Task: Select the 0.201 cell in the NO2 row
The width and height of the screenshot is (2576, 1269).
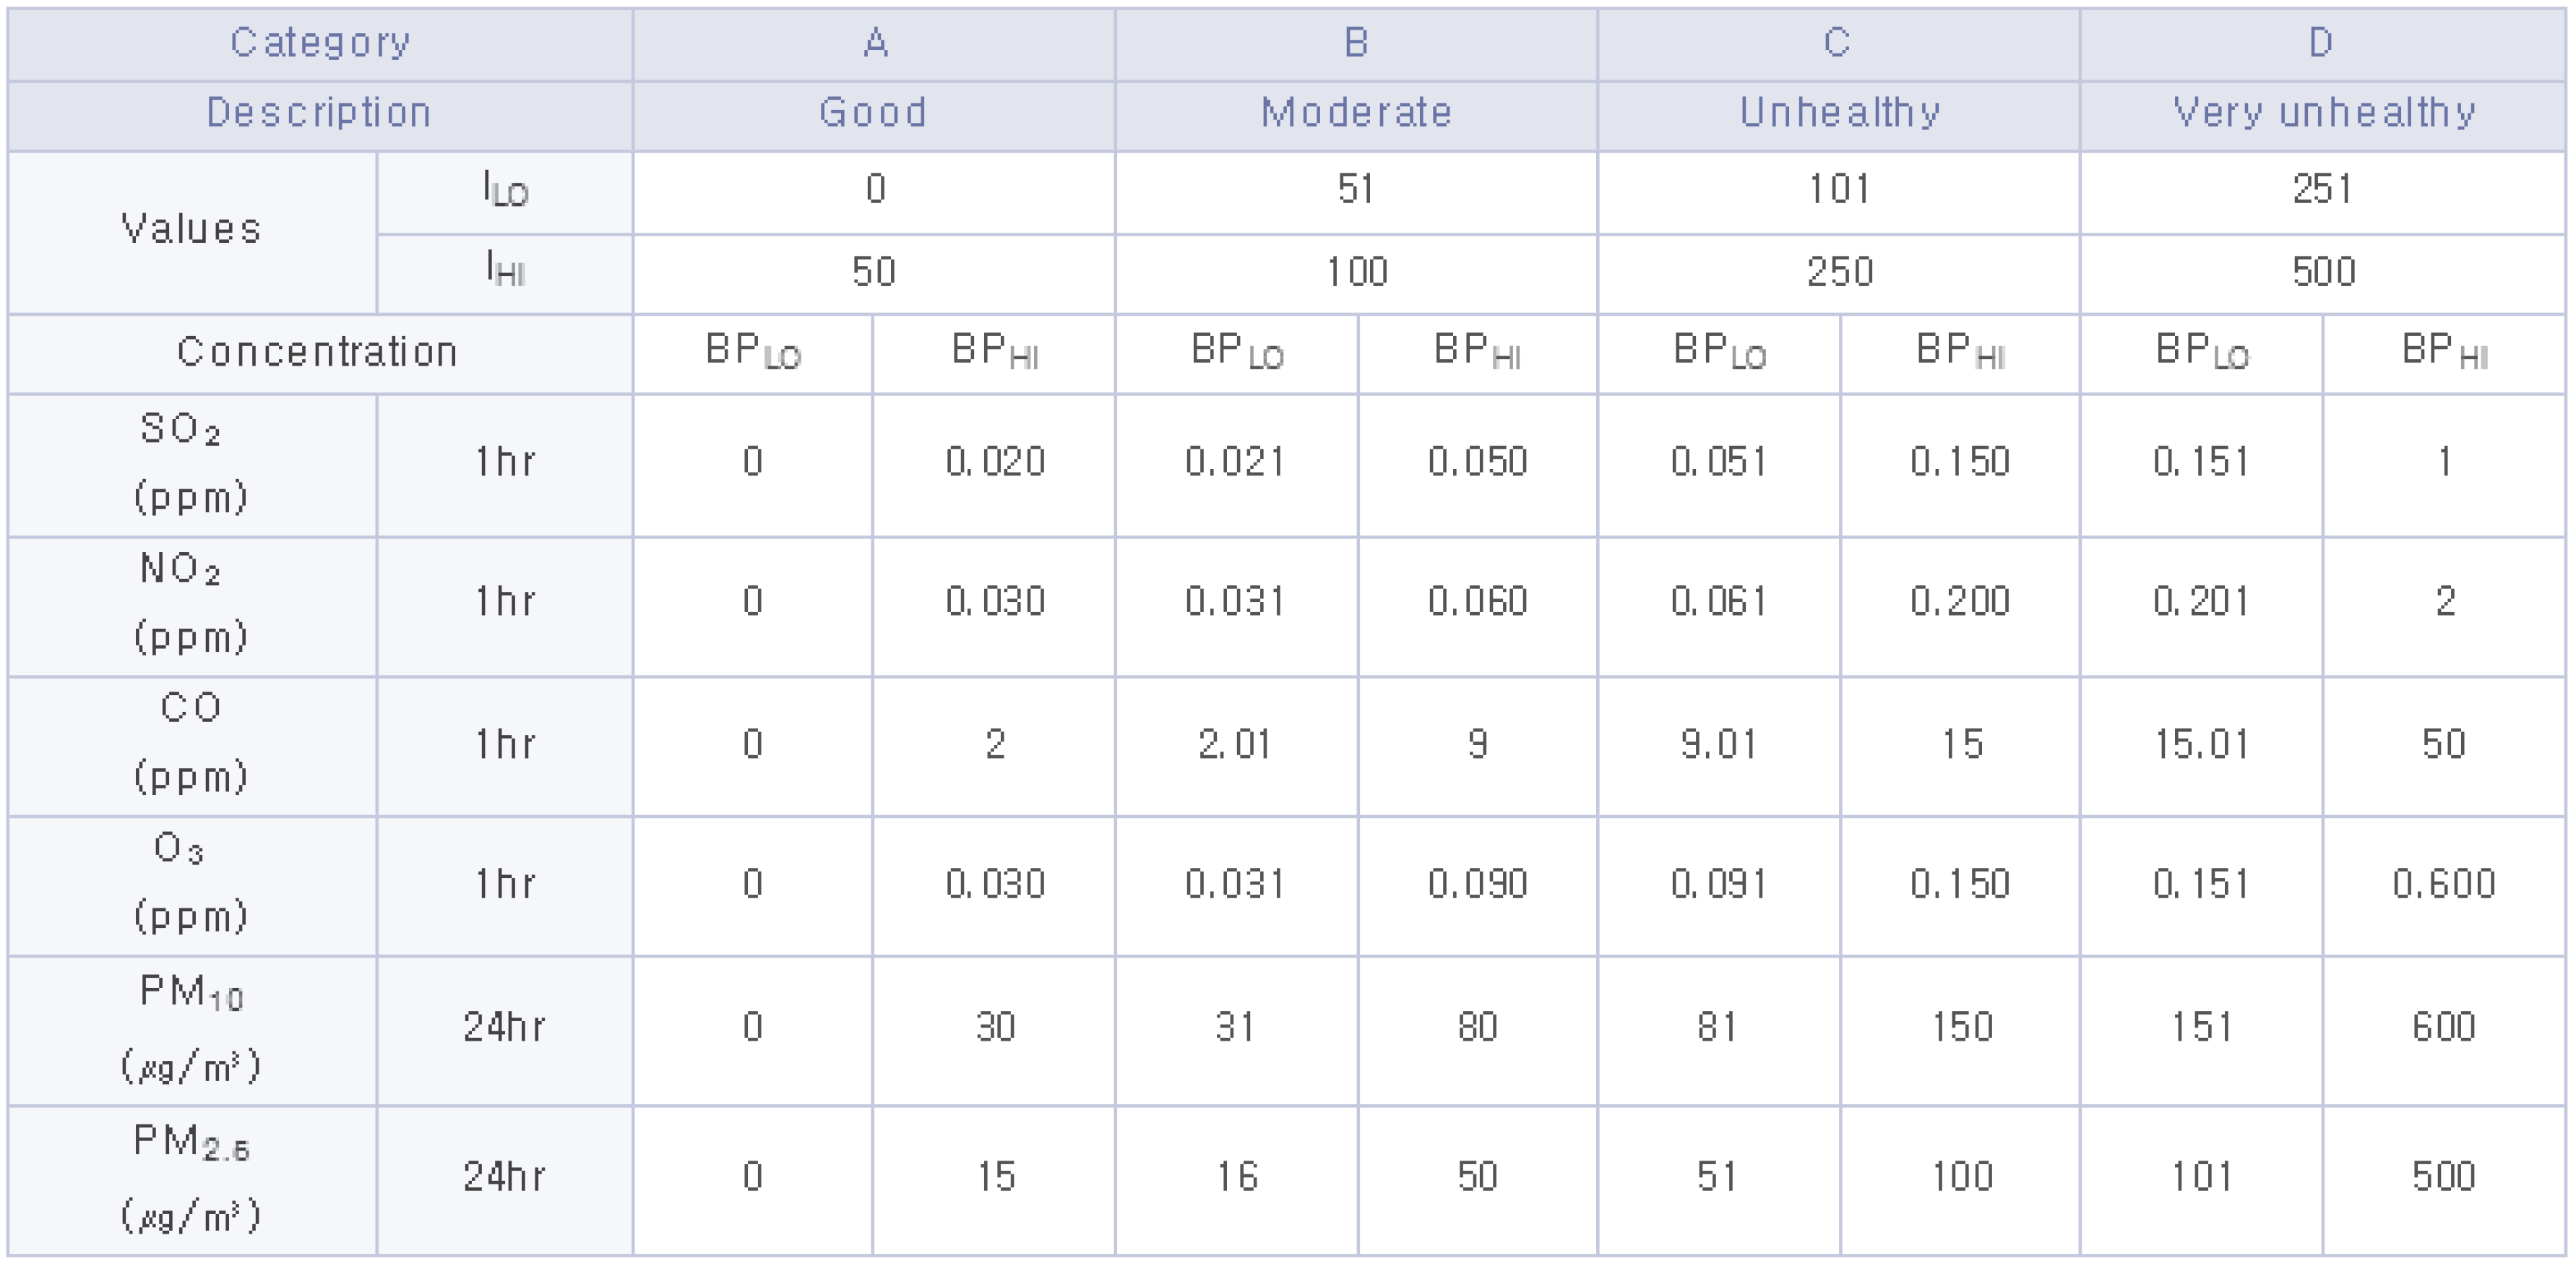Action: [x=2201, y=602]
